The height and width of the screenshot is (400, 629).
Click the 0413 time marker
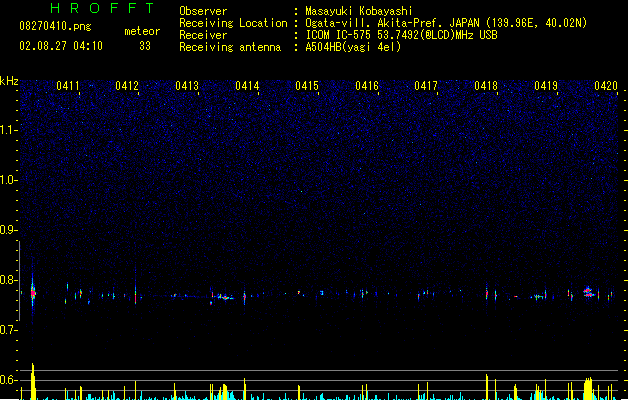pos(187,86)
